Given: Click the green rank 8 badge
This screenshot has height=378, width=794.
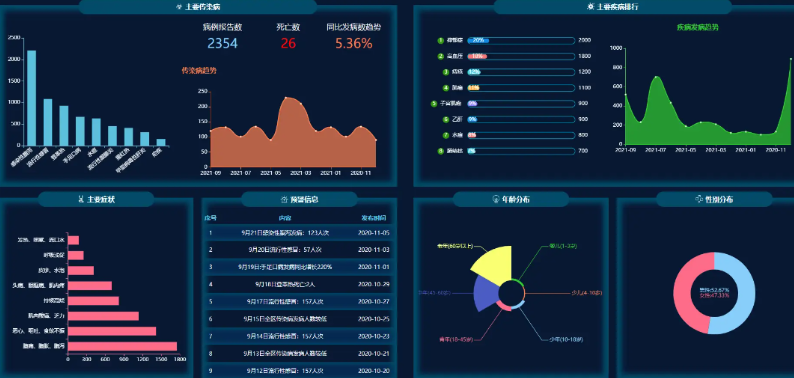Looking at the screenshot, I should (x=441, y=151).
